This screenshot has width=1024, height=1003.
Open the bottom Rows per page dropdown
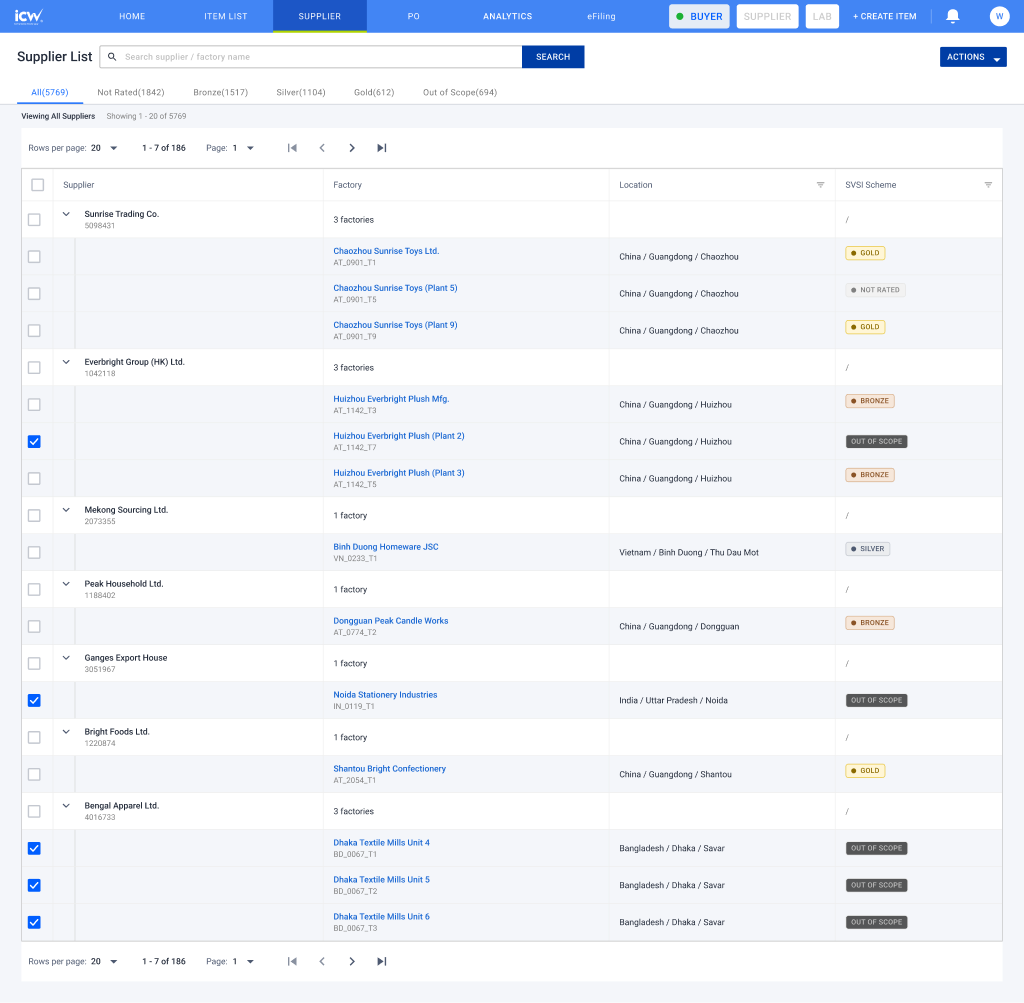(x=104, y=961)
